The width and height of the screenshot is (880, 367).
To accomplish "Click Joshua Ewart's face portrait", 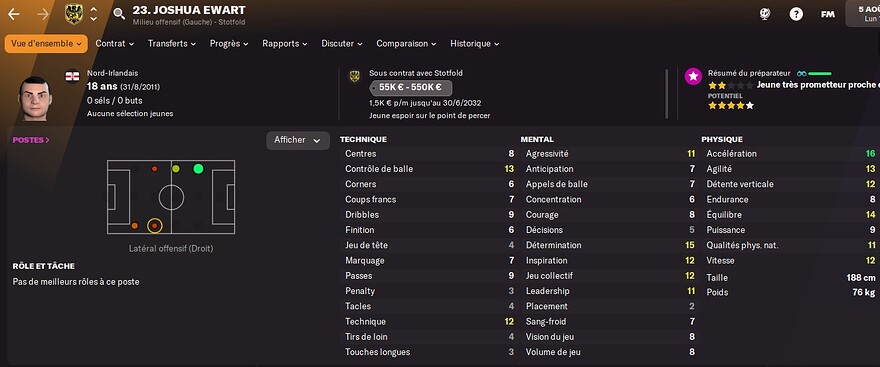I will pos(35,98).
